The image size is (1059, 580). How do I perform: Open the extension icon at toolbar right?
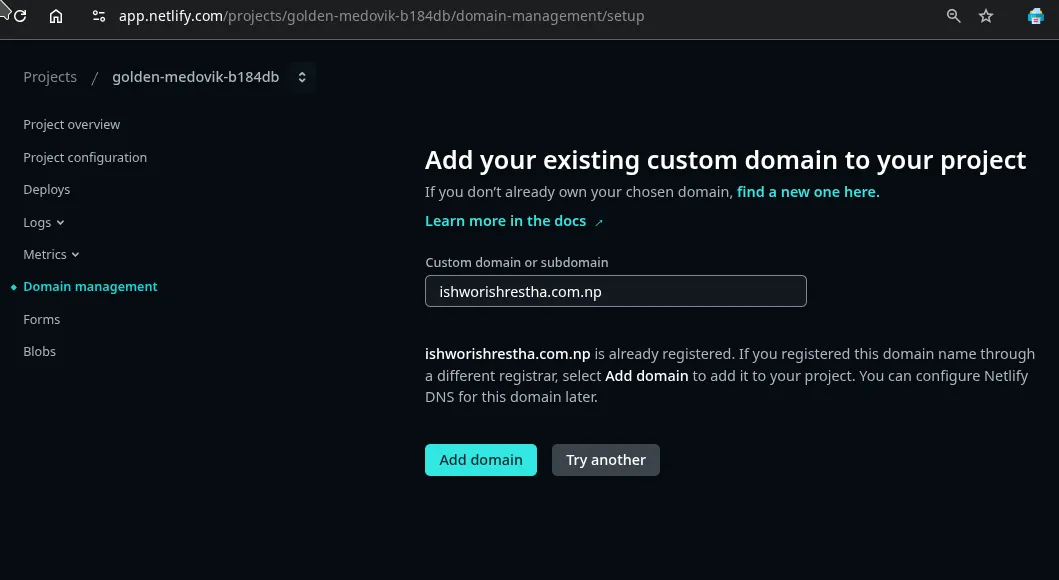1036,16
